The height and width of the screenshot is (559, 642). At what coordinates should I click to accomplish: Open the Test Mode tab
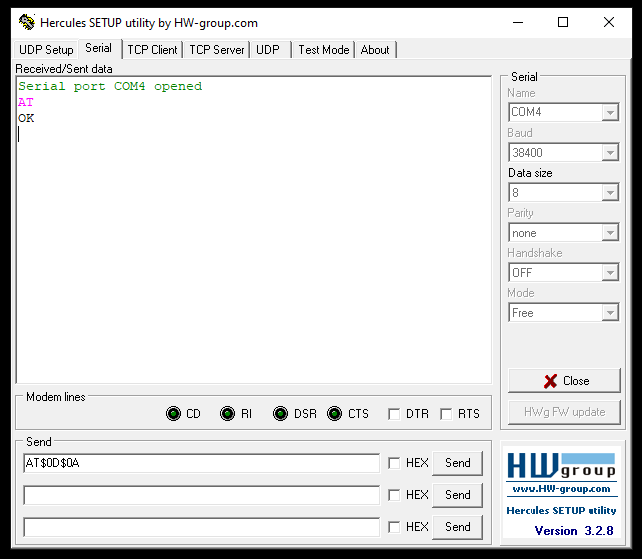(323, 50)
